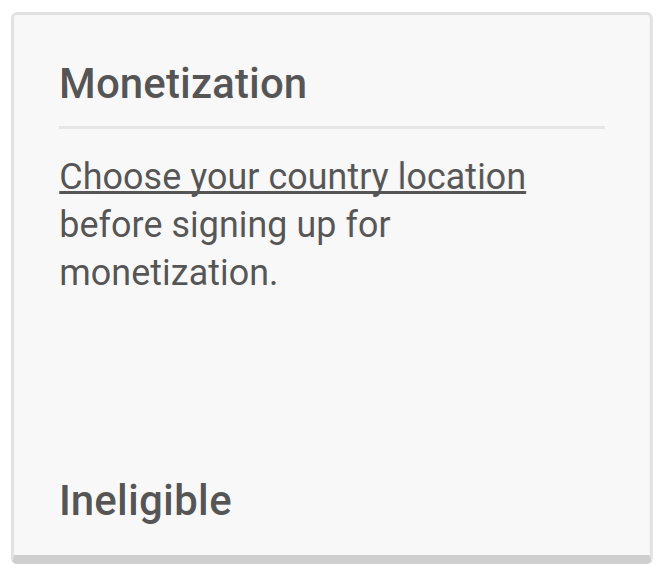Image resolution: width=668 pixels, height=577 pixels.
Task: Click the gray bottom bar of the card
Action: [x=332, y=559]
